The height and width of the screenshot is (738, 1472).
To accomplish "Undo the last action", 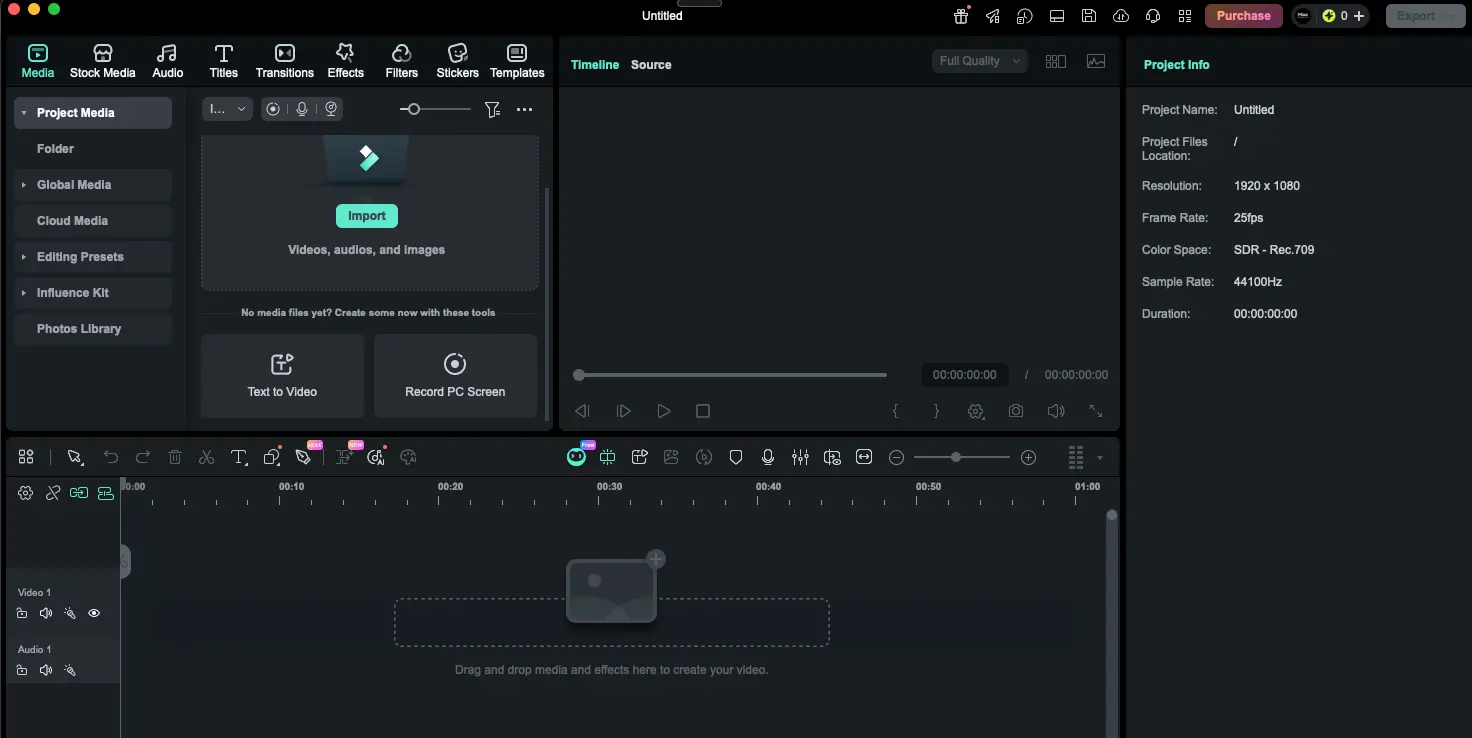I will click(111, 457).
